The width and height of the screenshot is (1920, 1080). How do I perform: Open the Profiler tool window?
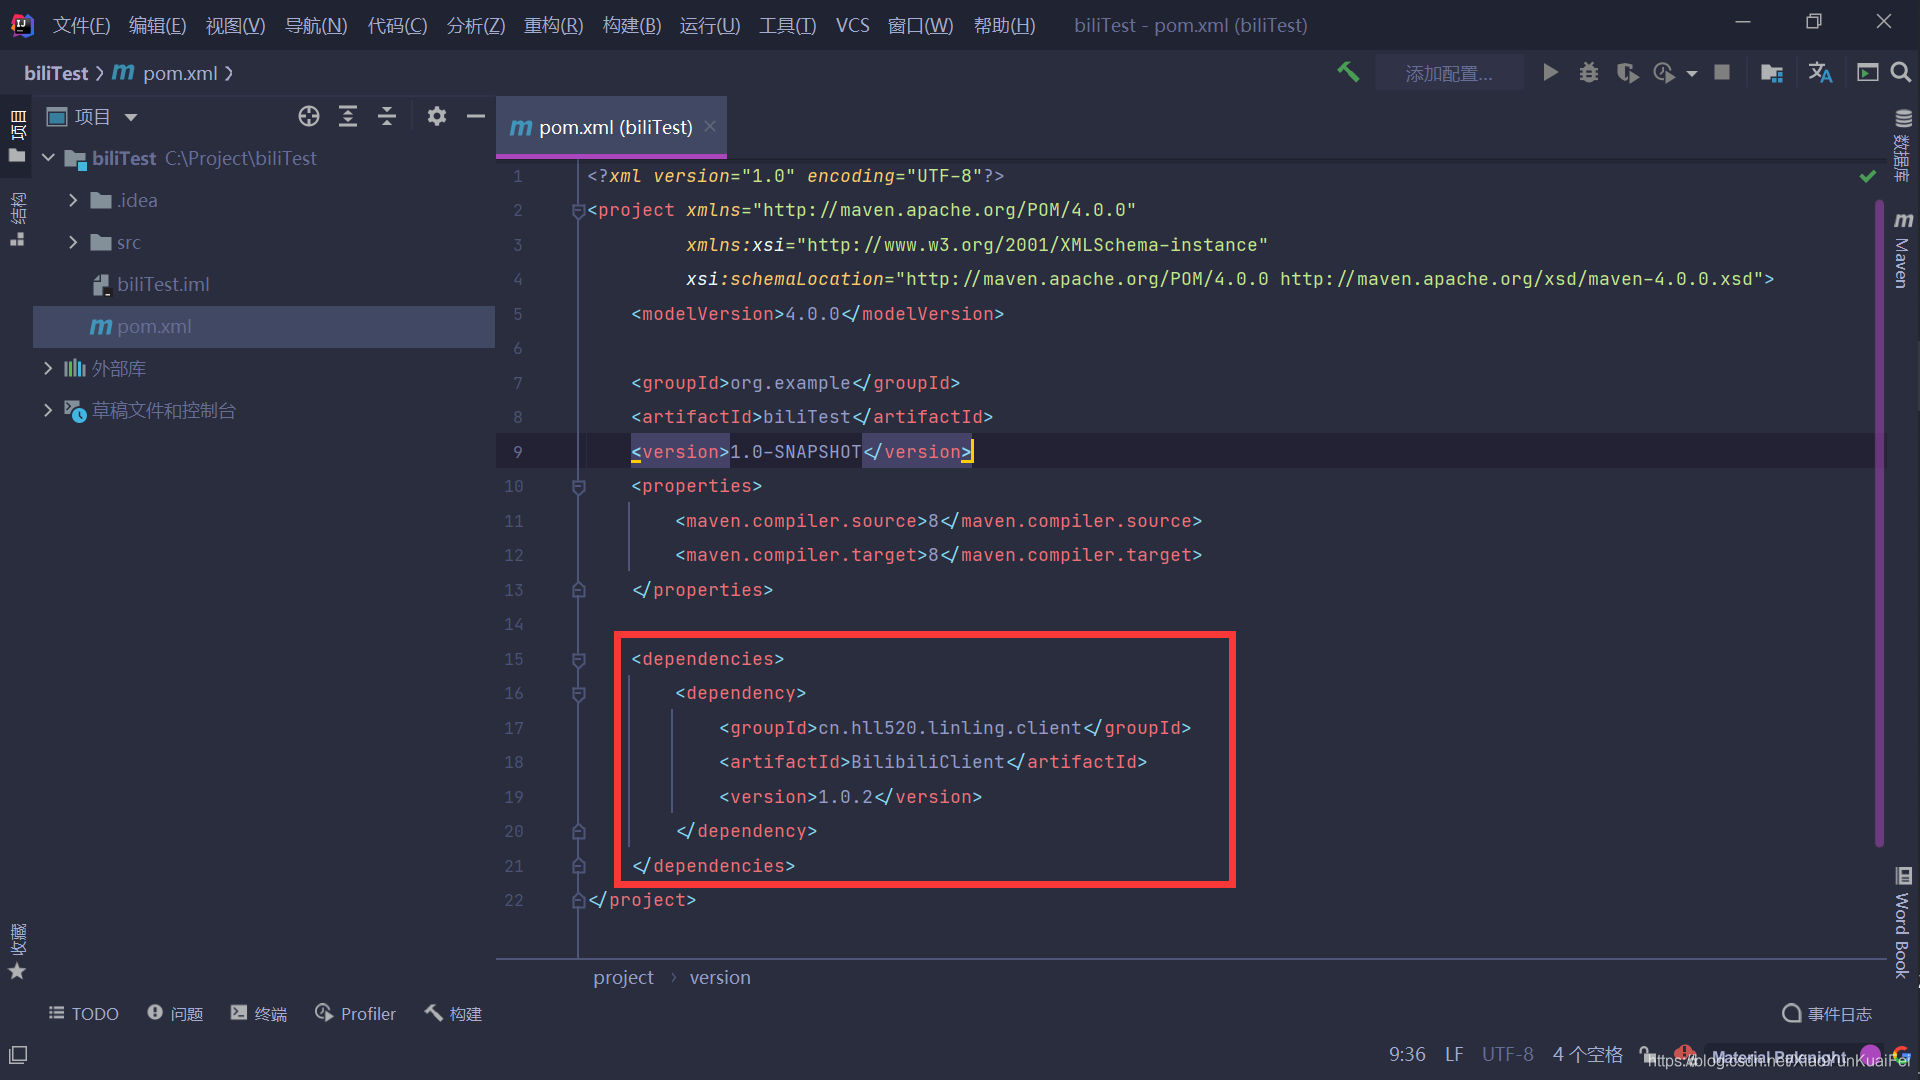(x=355, y=1013)
